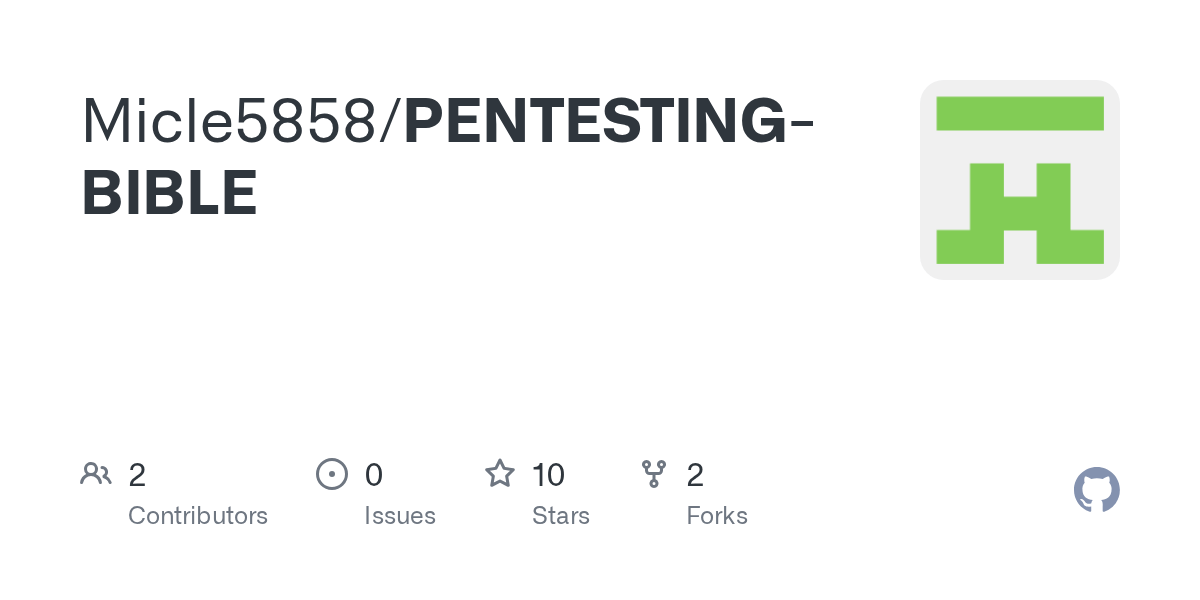The image size is (1200, 600).
Task: Click the word BIBLE in title
Action: click(170, 193)
